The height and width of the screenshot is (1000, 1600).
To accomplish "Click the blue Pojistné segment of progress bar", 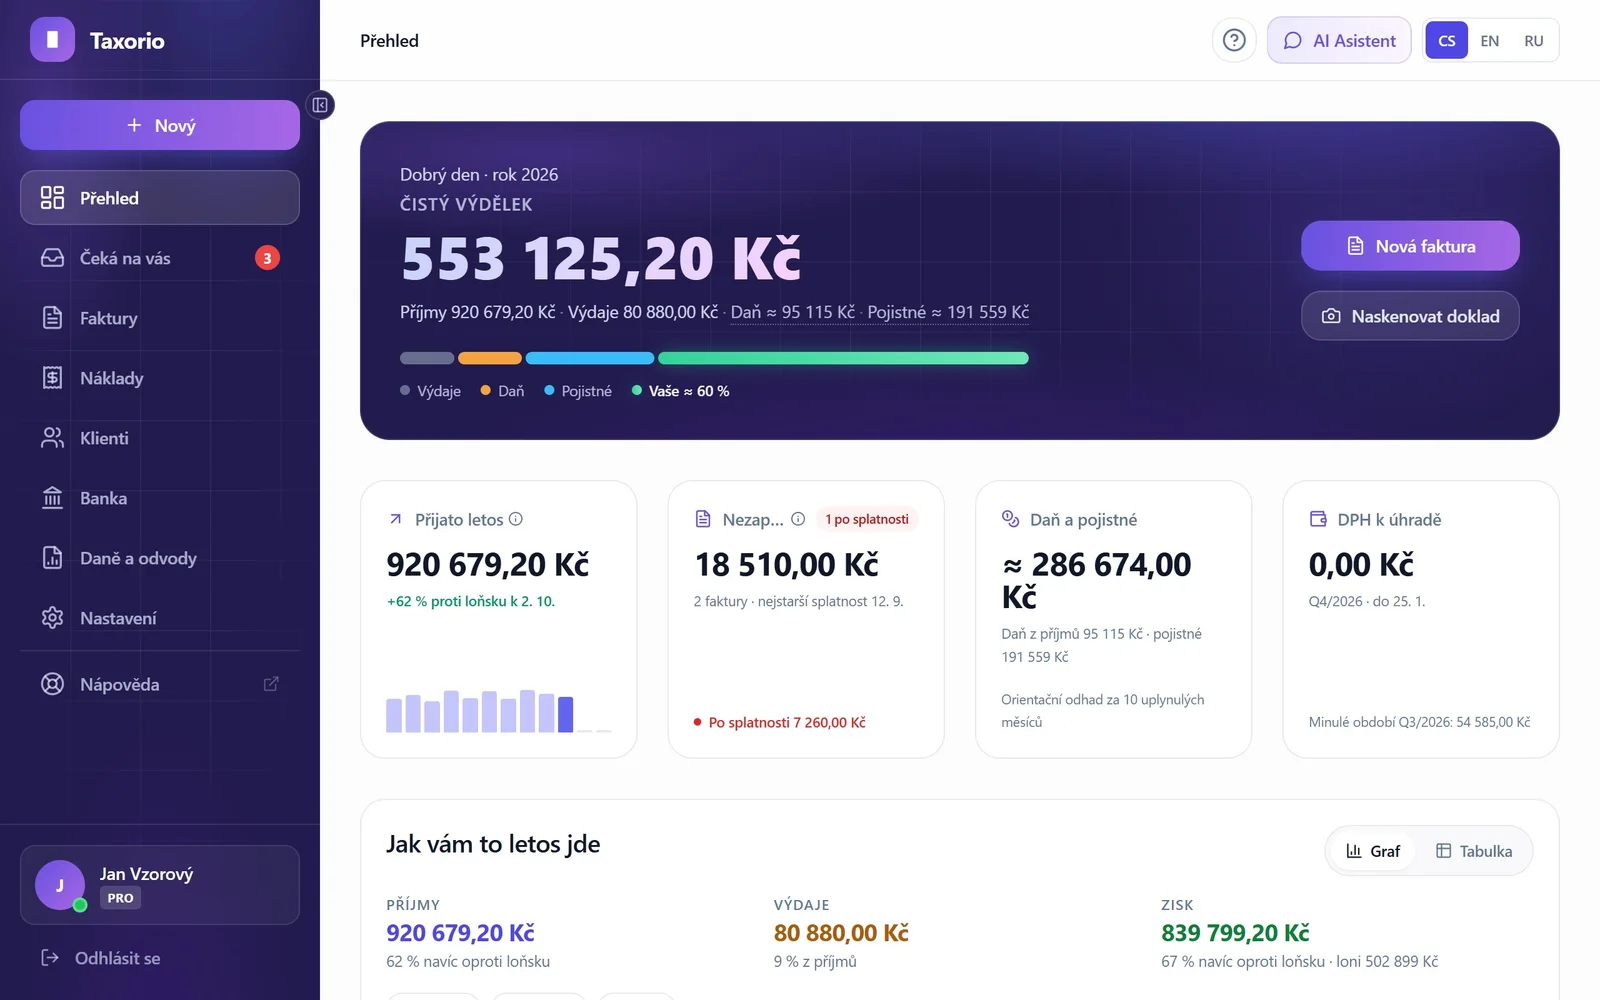I will tap(590, 358).
